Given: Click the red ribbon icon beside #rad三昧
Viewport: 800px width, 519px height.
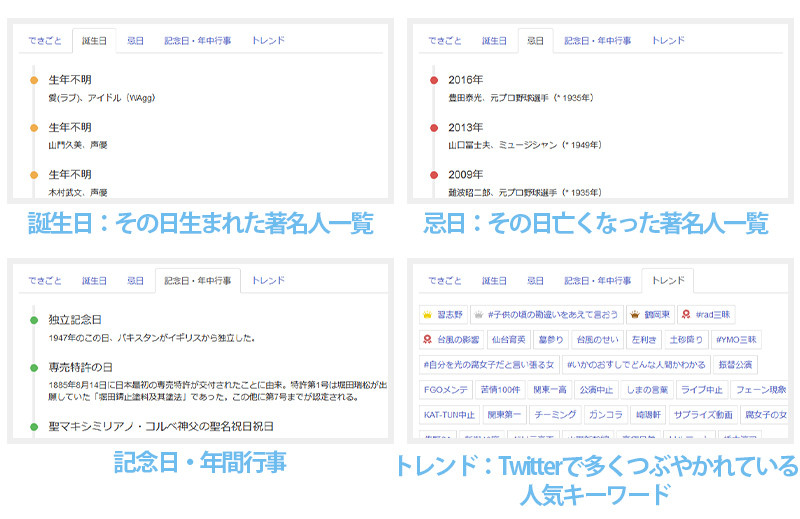Looking at the screenshot, I should 686,314.
